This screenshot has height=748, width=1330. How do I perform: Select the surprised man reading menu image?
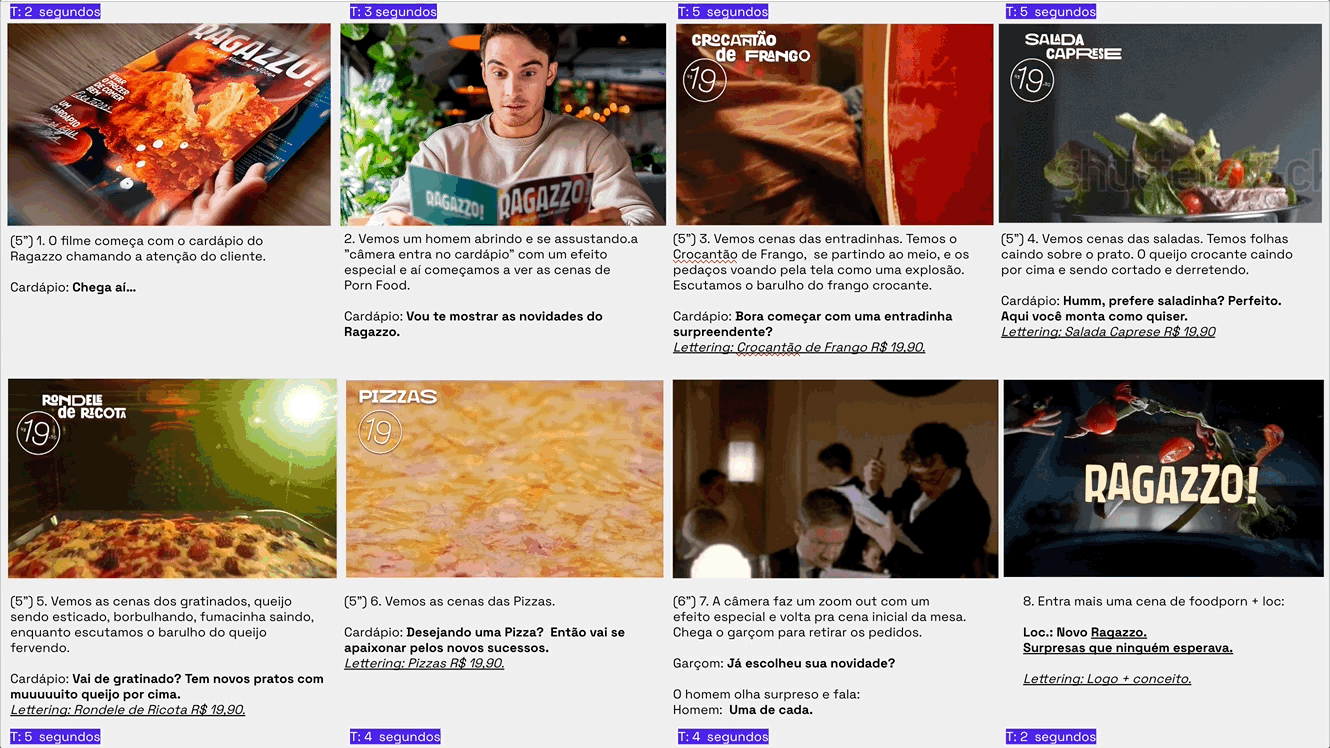(503, 125)
